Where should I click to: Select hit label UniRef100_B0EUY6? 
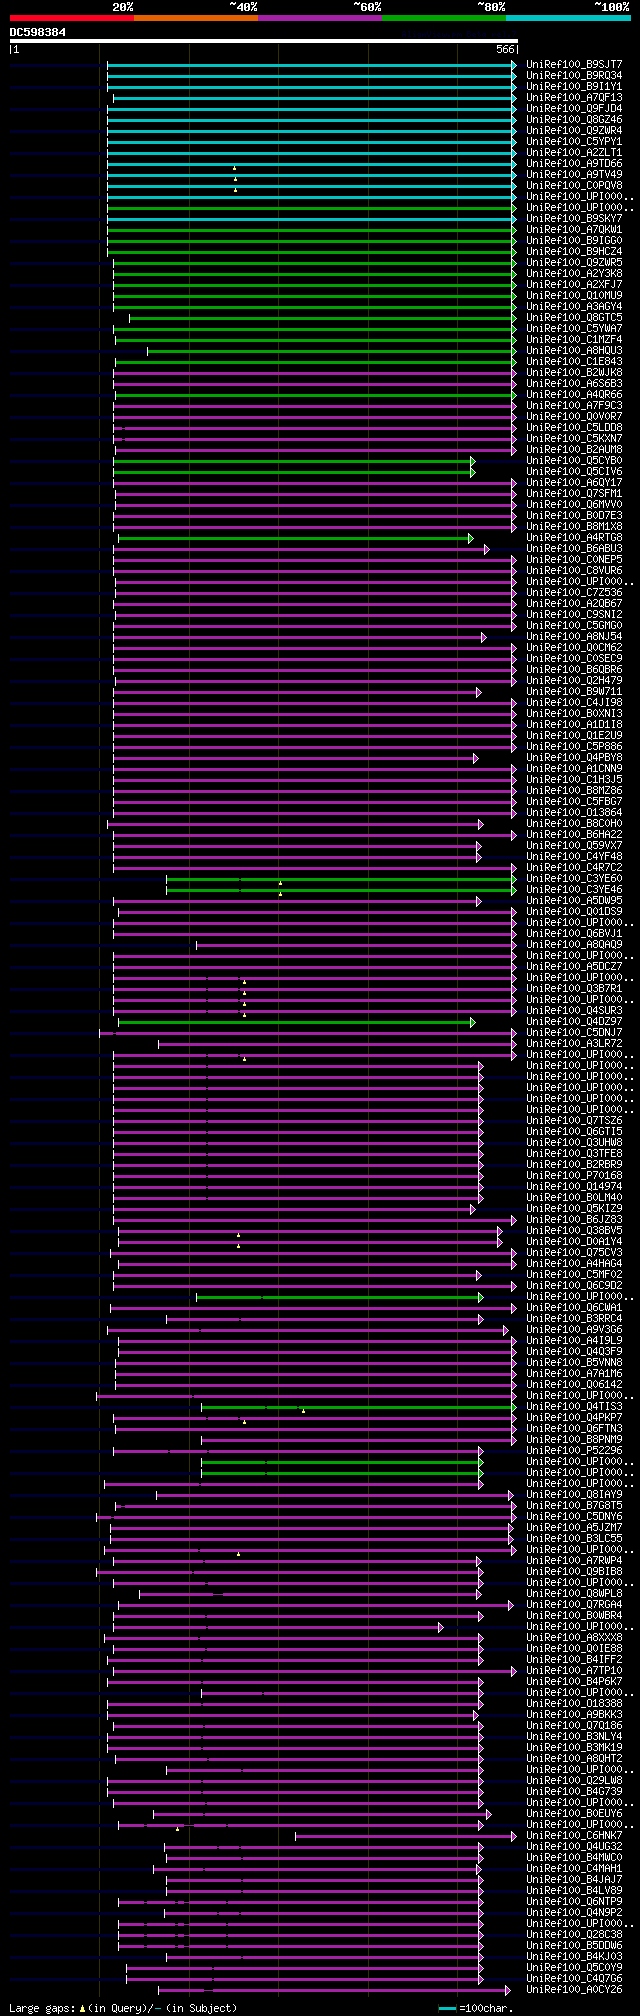pyautogui.click(x=574, y=1814)
